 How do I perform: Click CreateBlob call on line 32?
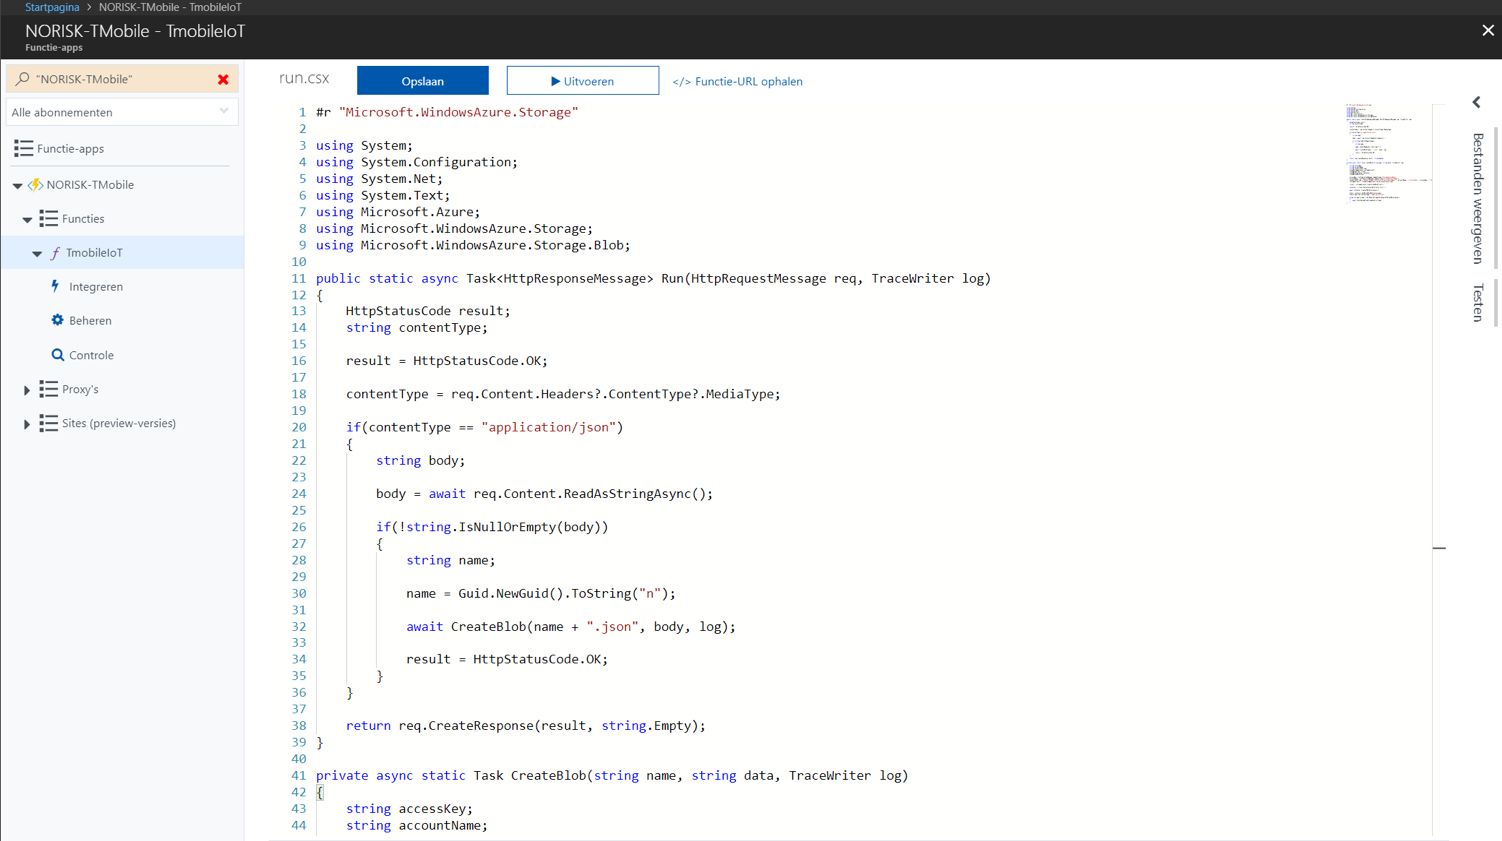pyautogui.click(x=593, y=627)
